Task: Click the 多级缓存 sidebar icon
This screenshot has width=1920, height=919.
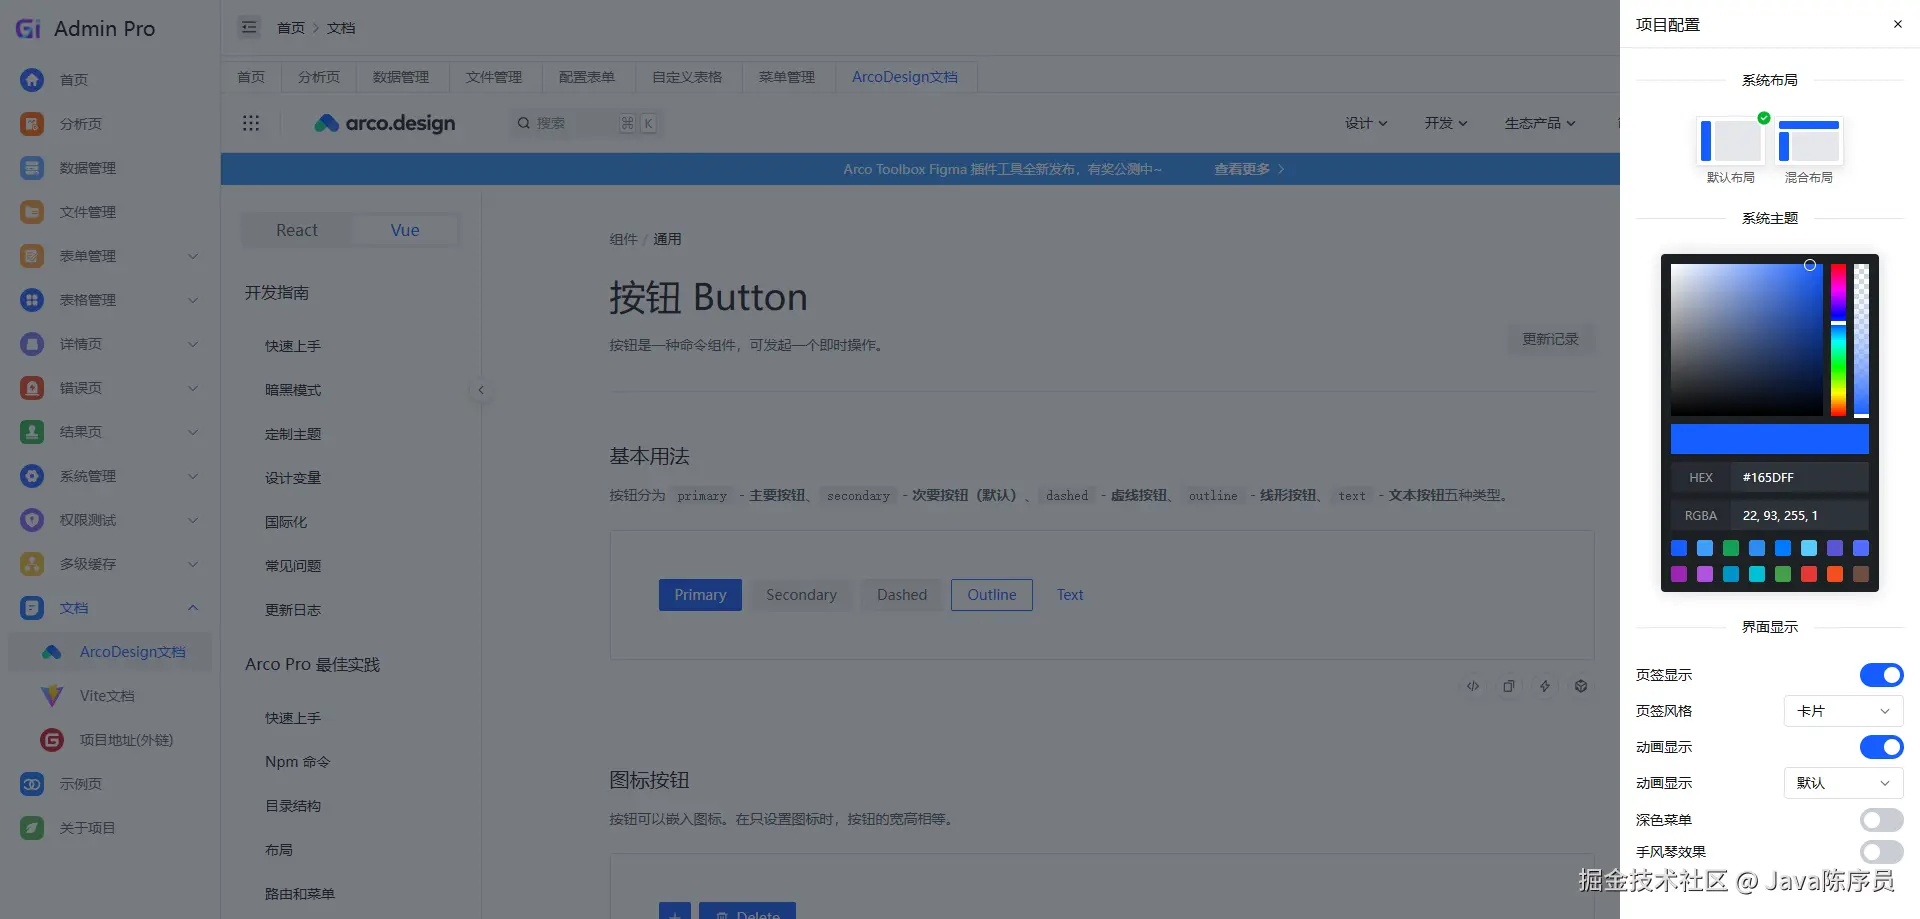Action: pos(32,564)
